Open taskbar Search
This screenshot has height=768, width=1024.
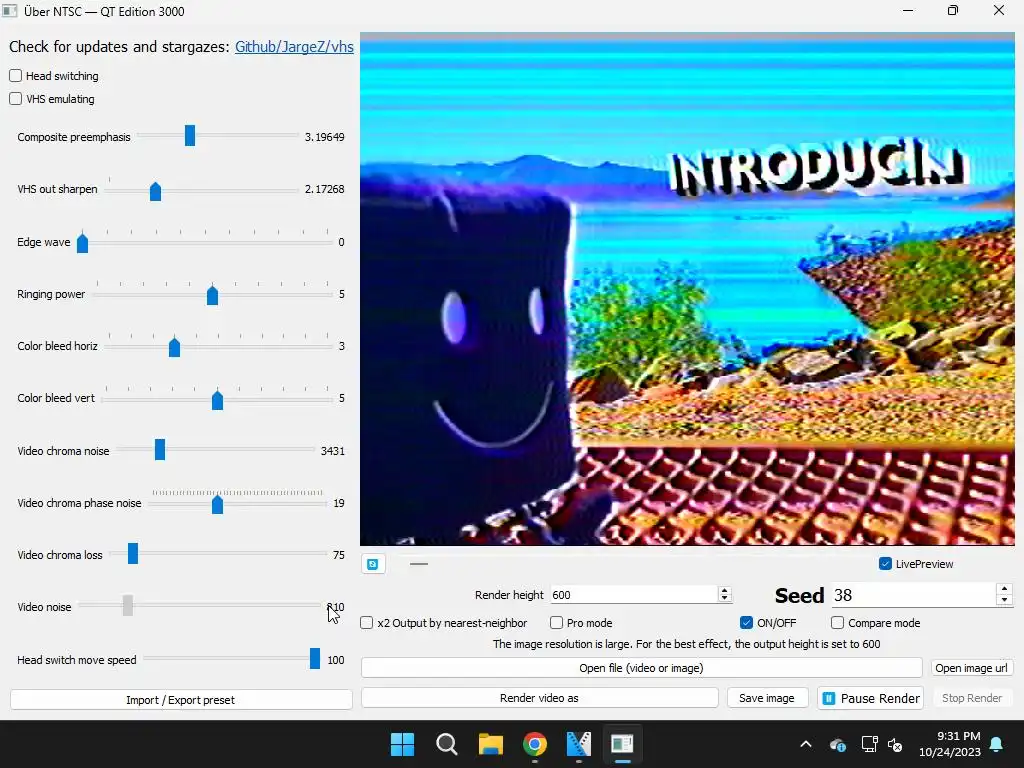[x=447, y=744]
